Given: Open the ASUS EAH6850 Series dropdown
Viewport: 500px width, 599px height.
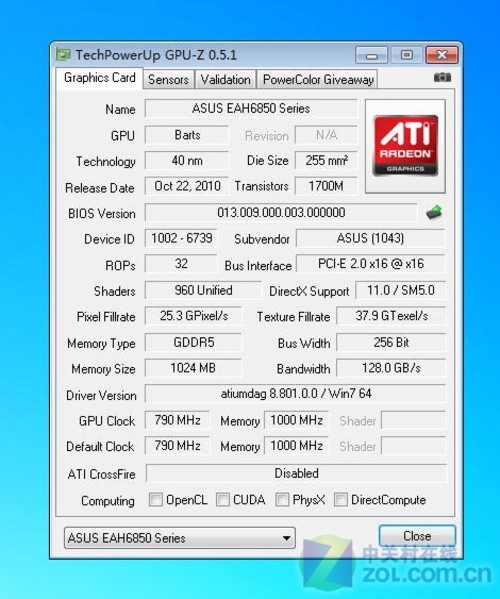Looking at the screenshot, I should pos(180,538).
